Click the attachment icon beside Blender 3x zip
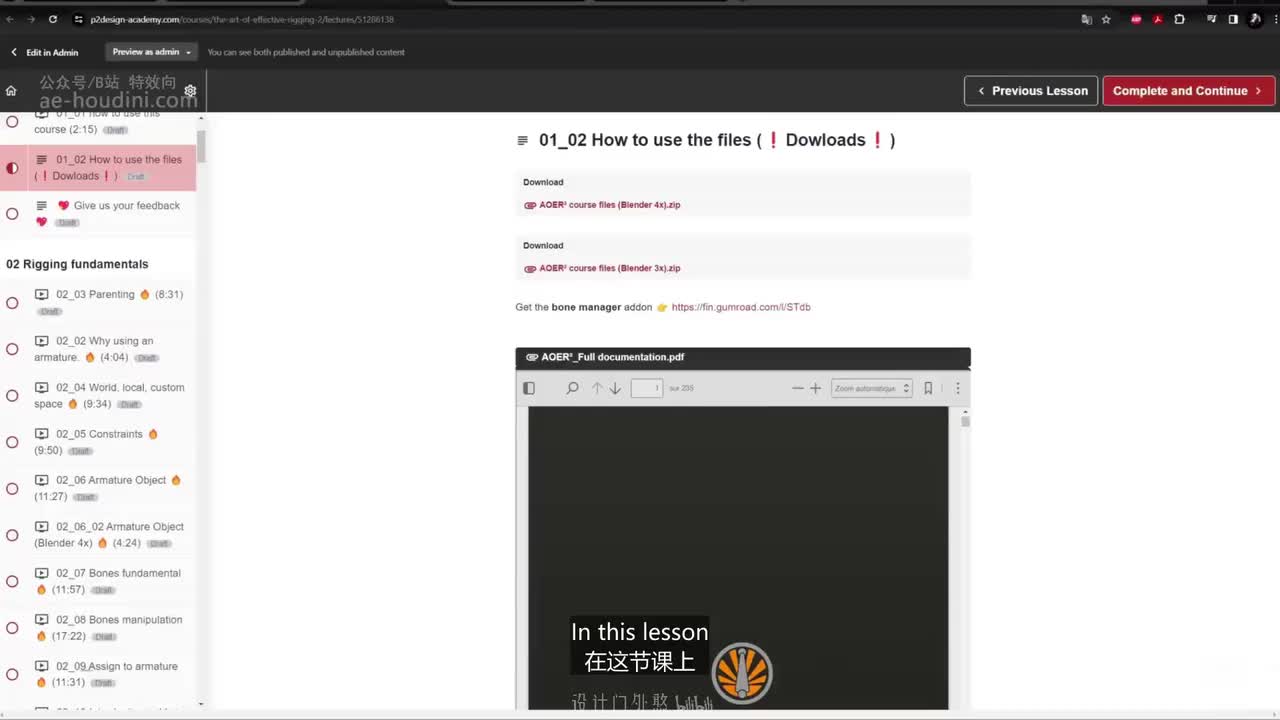Image resolution: width=1280 pixels, height=720 pixels. pyautogui.click(x=530, y=268)
